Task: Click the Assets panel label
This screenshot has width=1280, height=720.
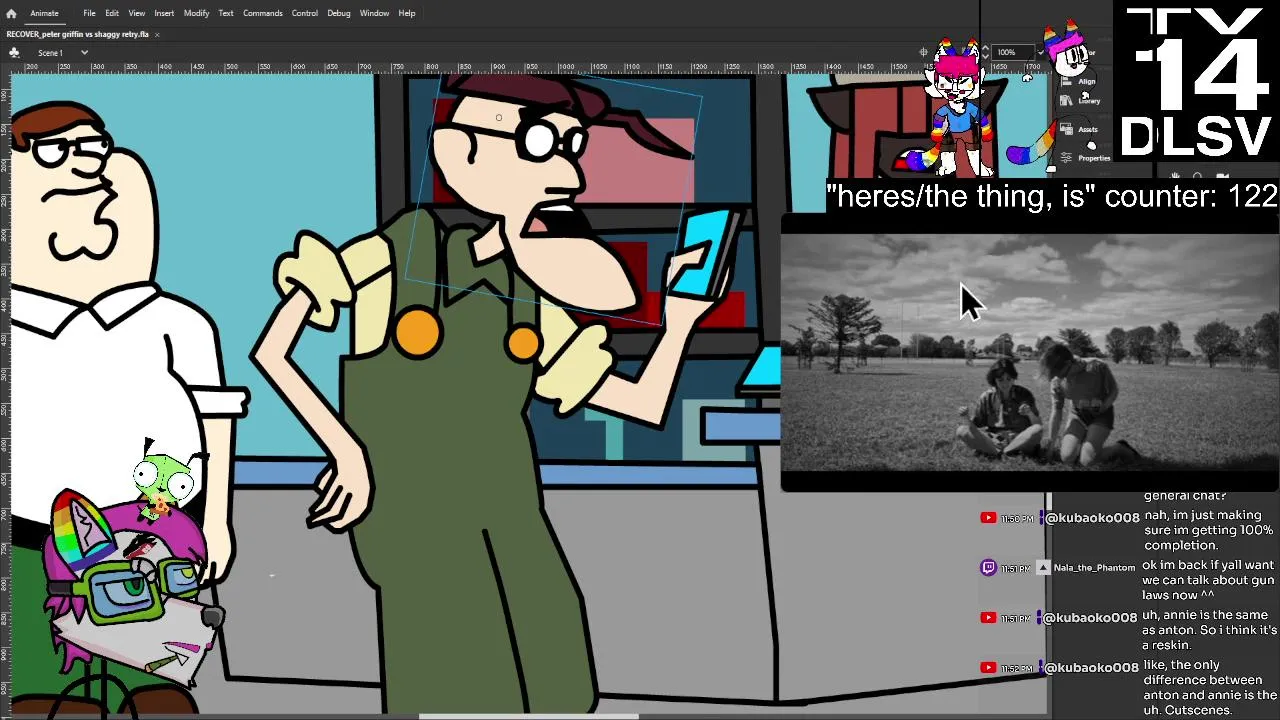Action: [1088, 129]
